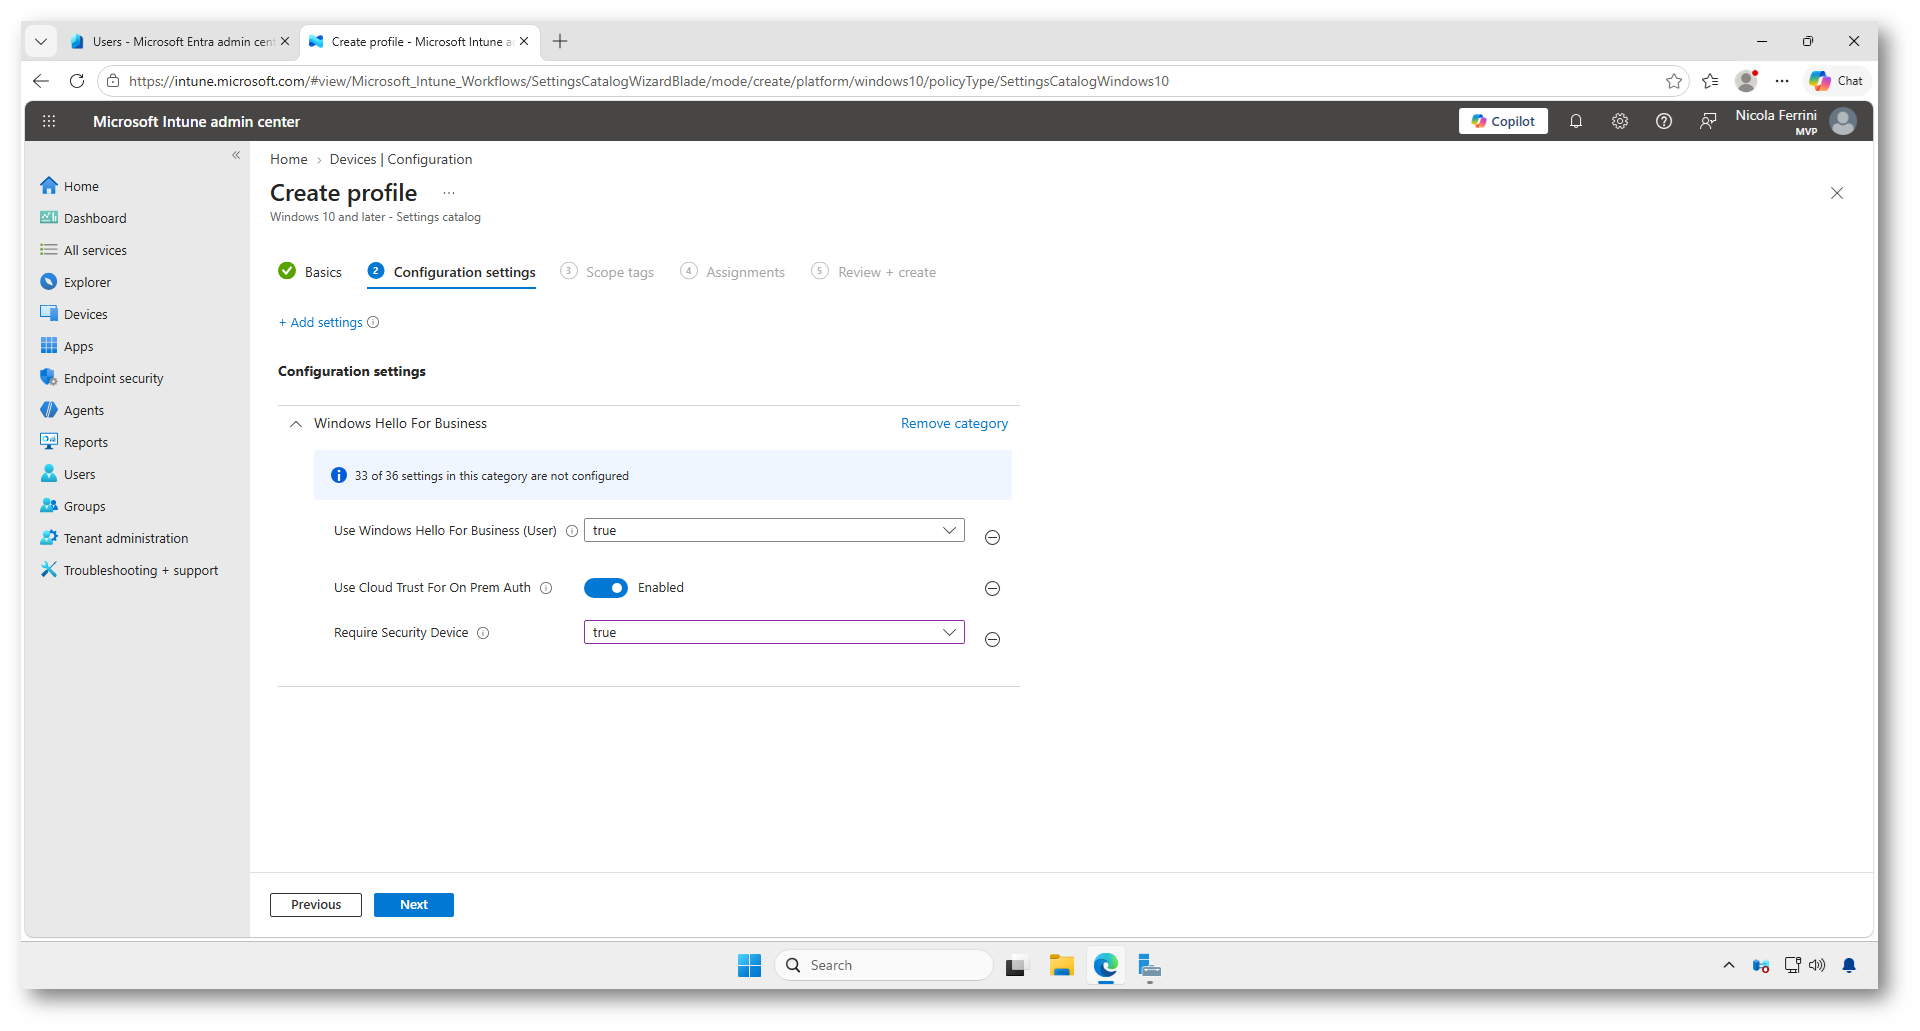Show info for Require Security Device
This screenshot has height=1031, width=1920.
click(x=483, y=633)
